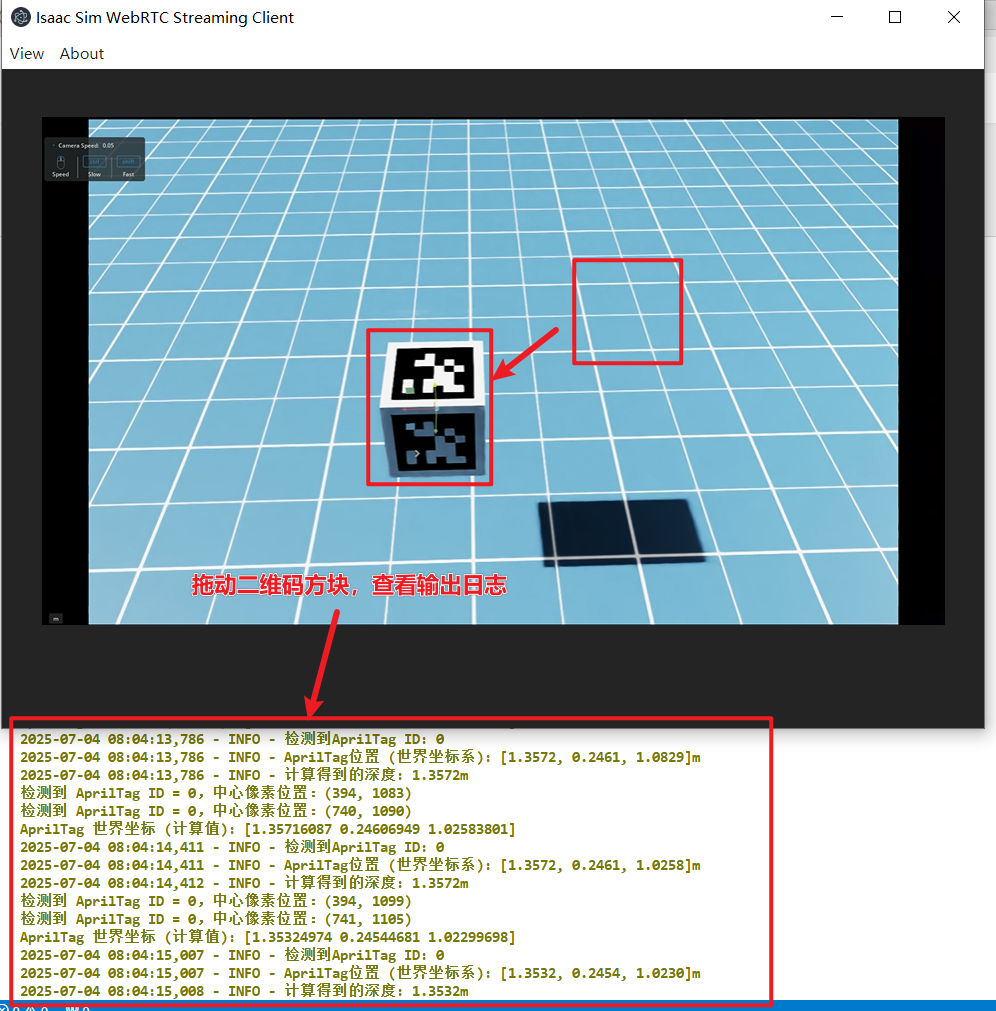Click the Isaac Sim WebRTC Streaming Client title
The height and width of the screenshot is (1011, 996).
point(165,17)
